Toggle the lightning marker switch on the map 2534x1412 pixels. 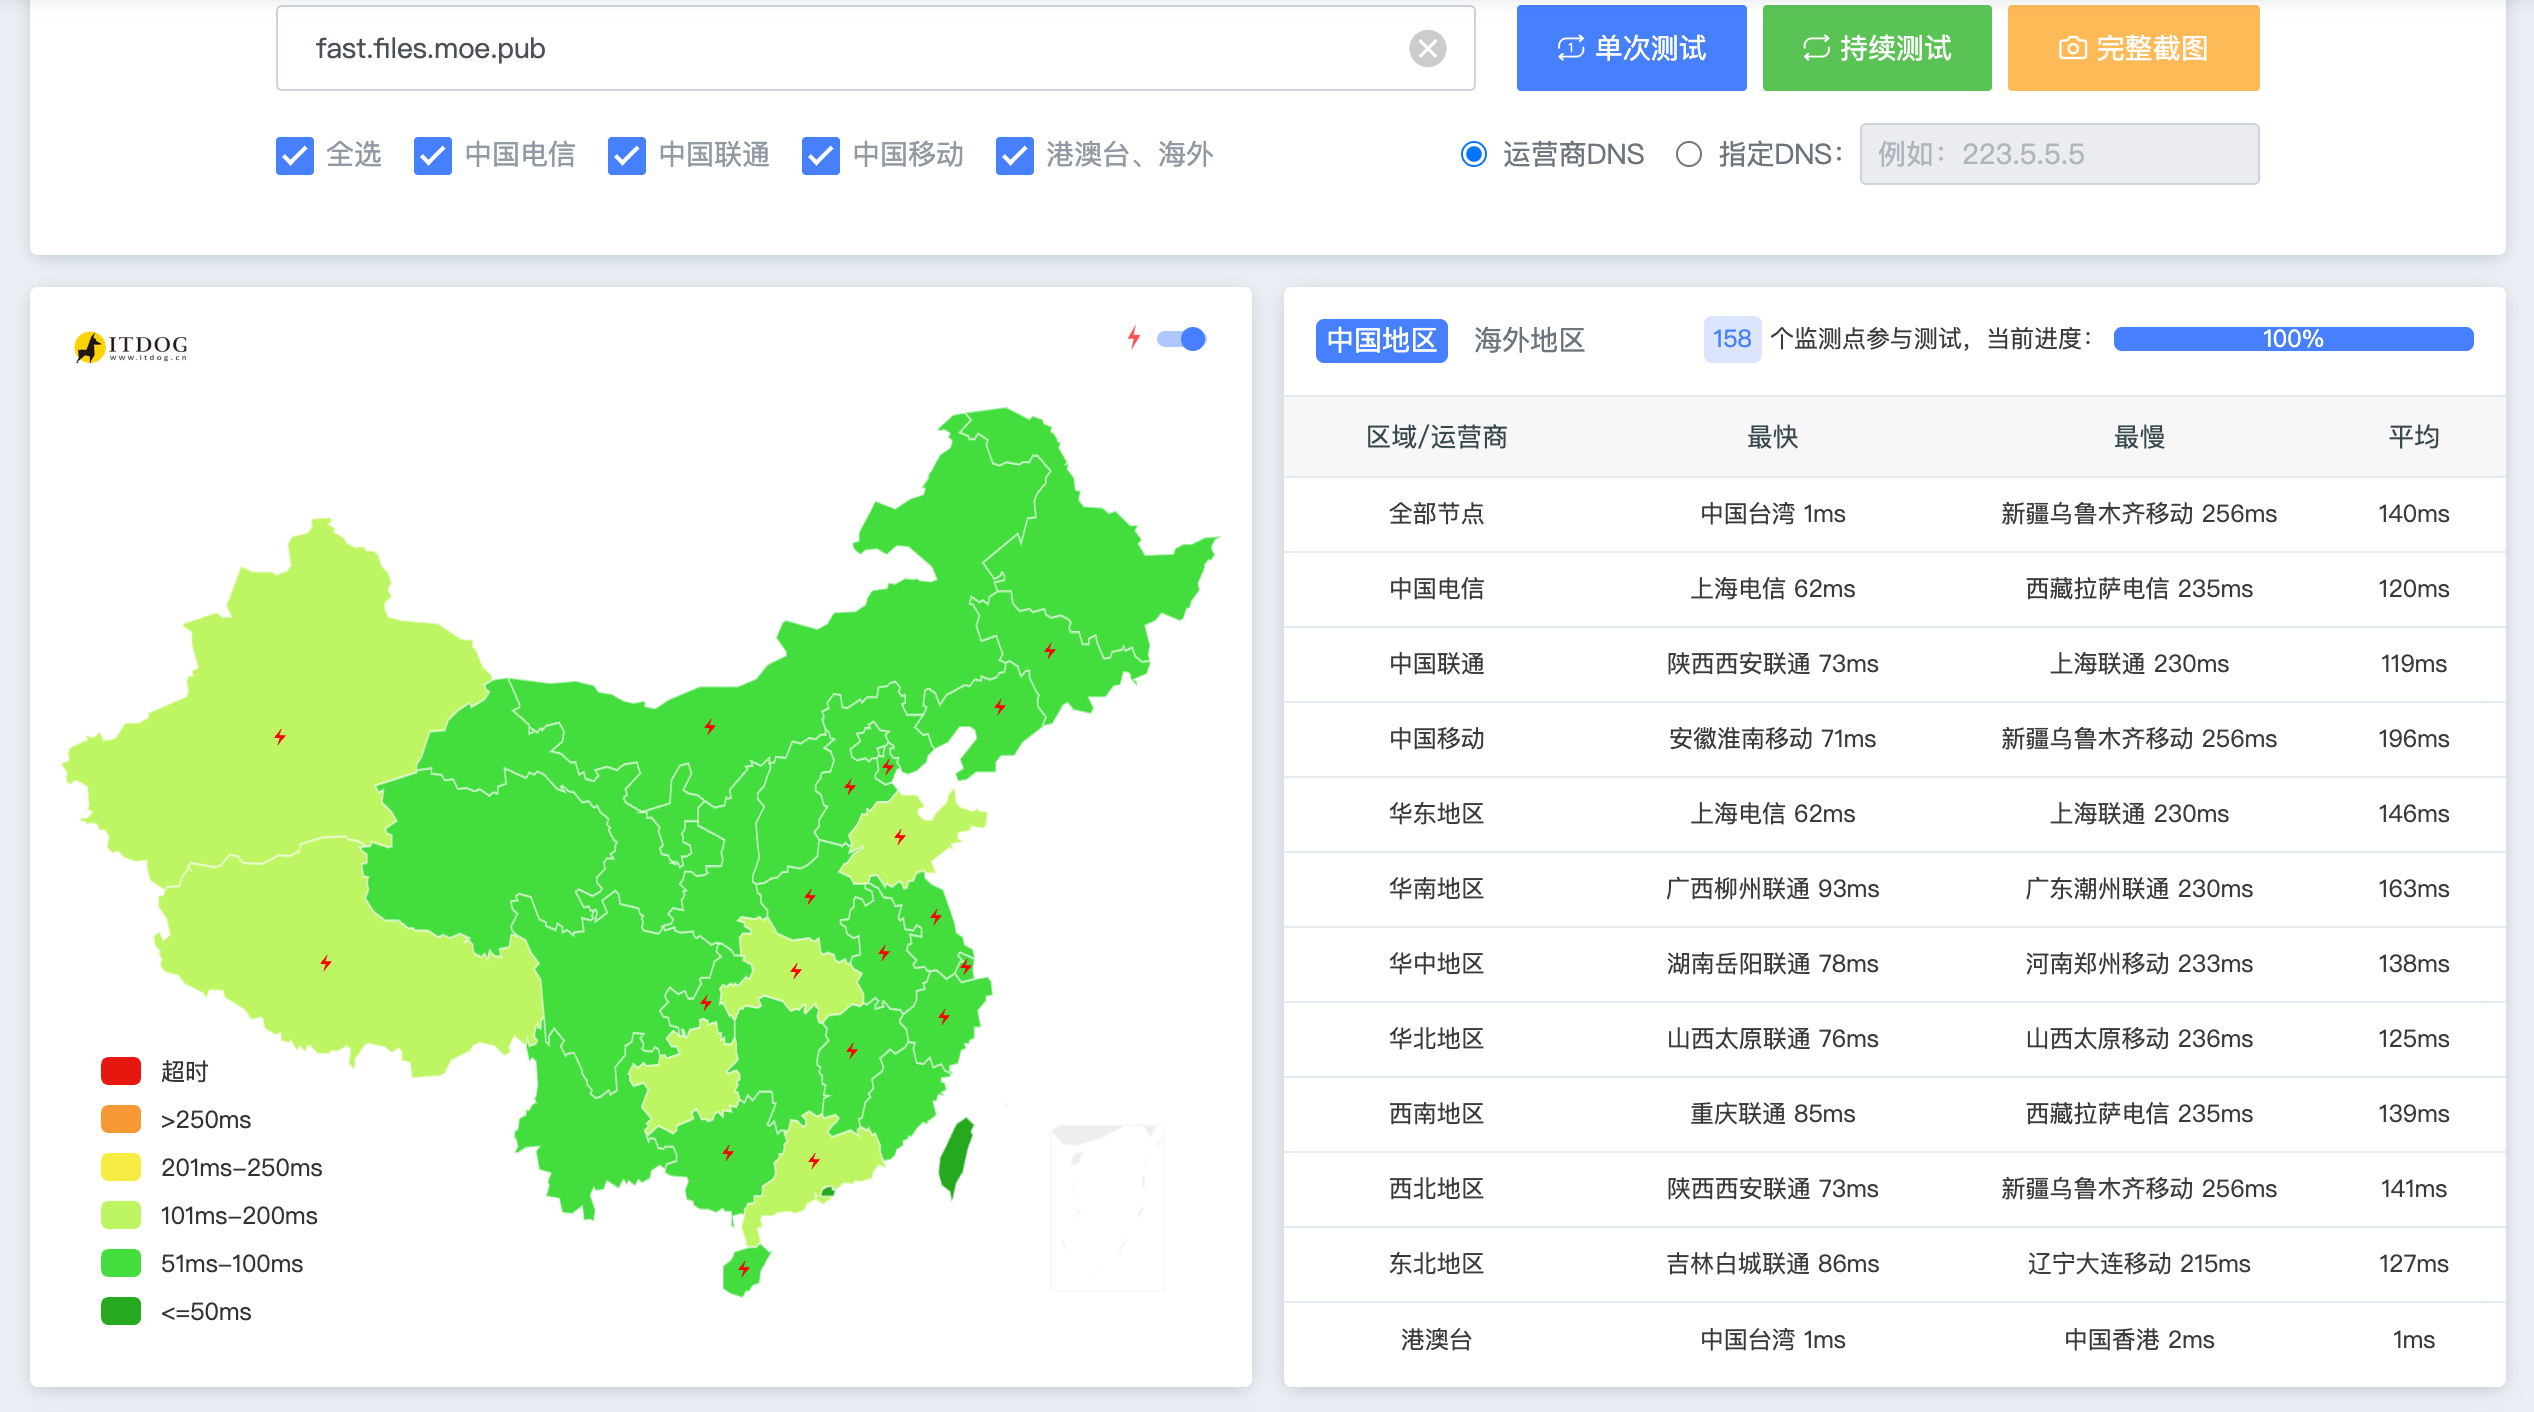[1182, 339]
